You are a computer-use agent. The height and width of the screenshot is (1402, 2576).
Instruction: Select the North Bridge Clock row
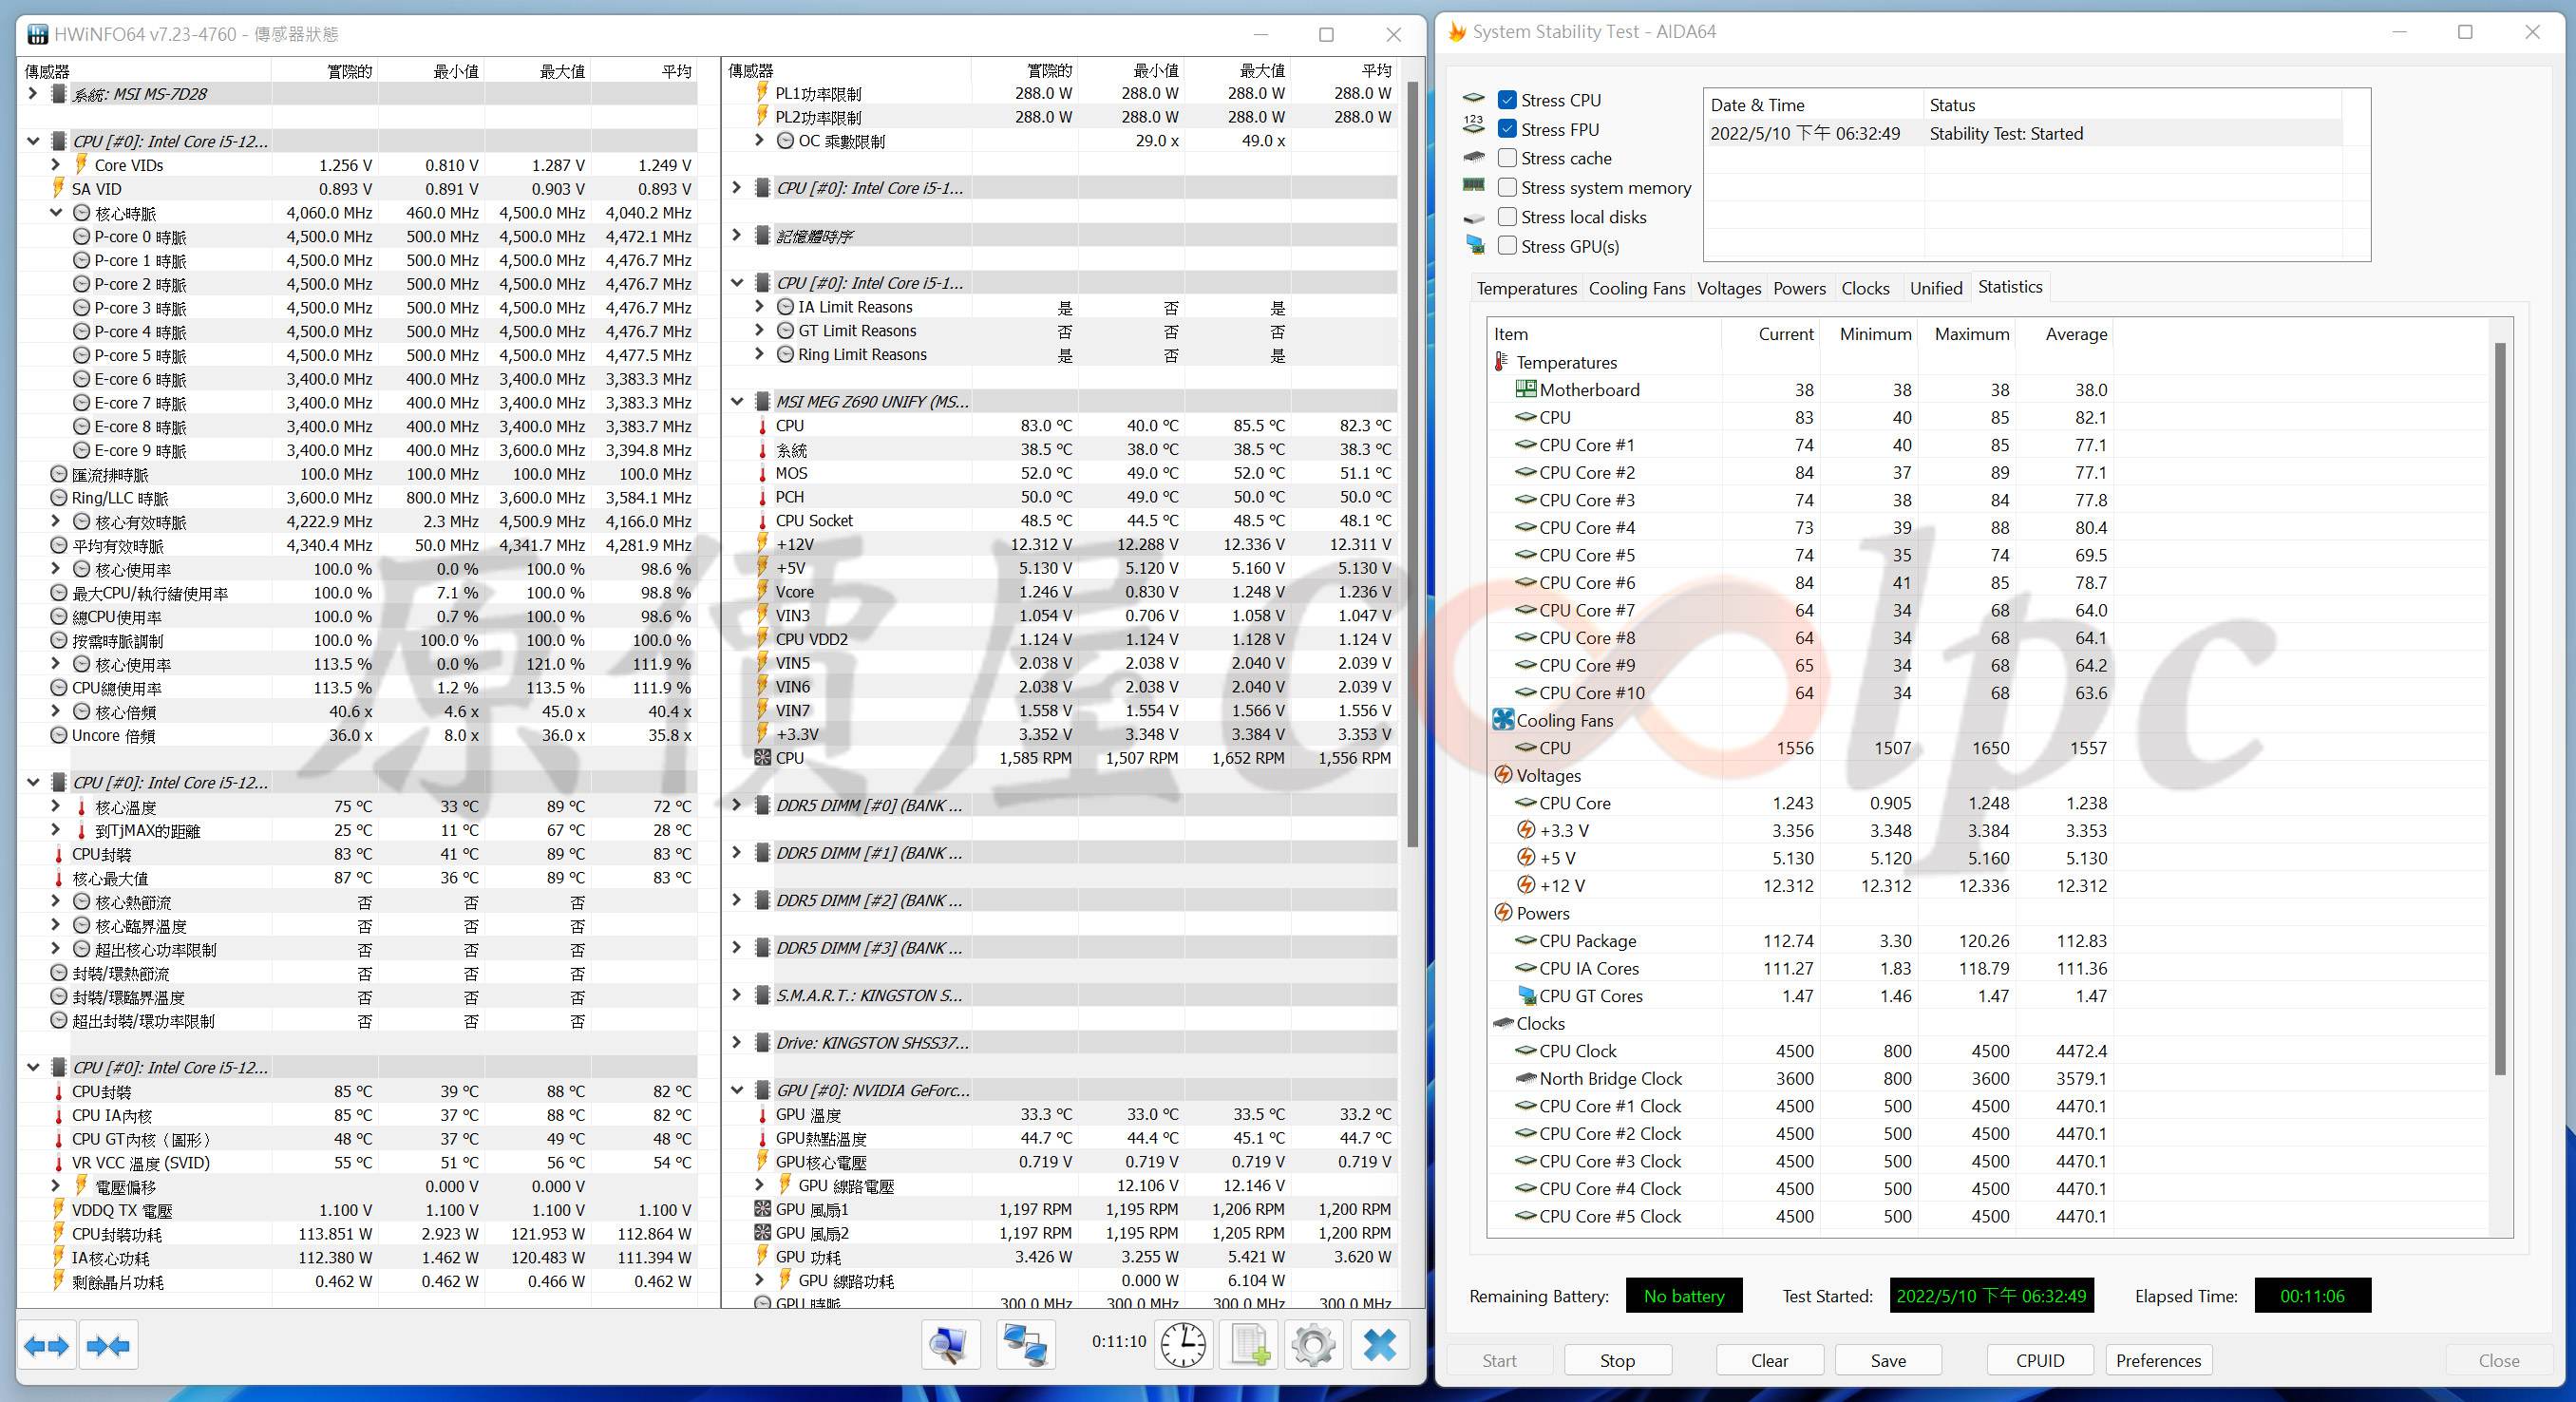point(1802,1078)
